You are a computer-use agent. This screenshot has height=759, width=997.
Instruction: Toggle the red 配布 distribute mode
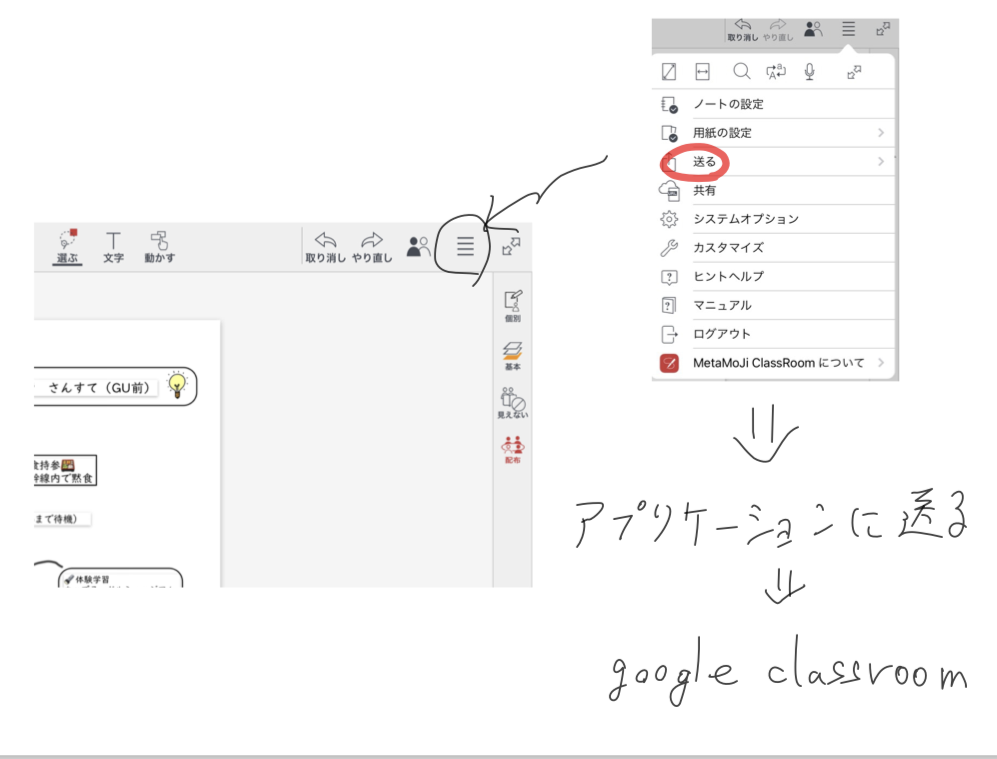point(513,449)
